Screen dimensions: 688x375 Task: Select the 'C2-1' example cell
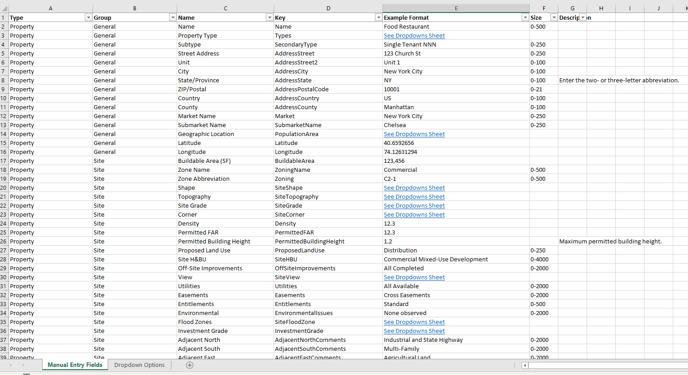click(456, 179)
